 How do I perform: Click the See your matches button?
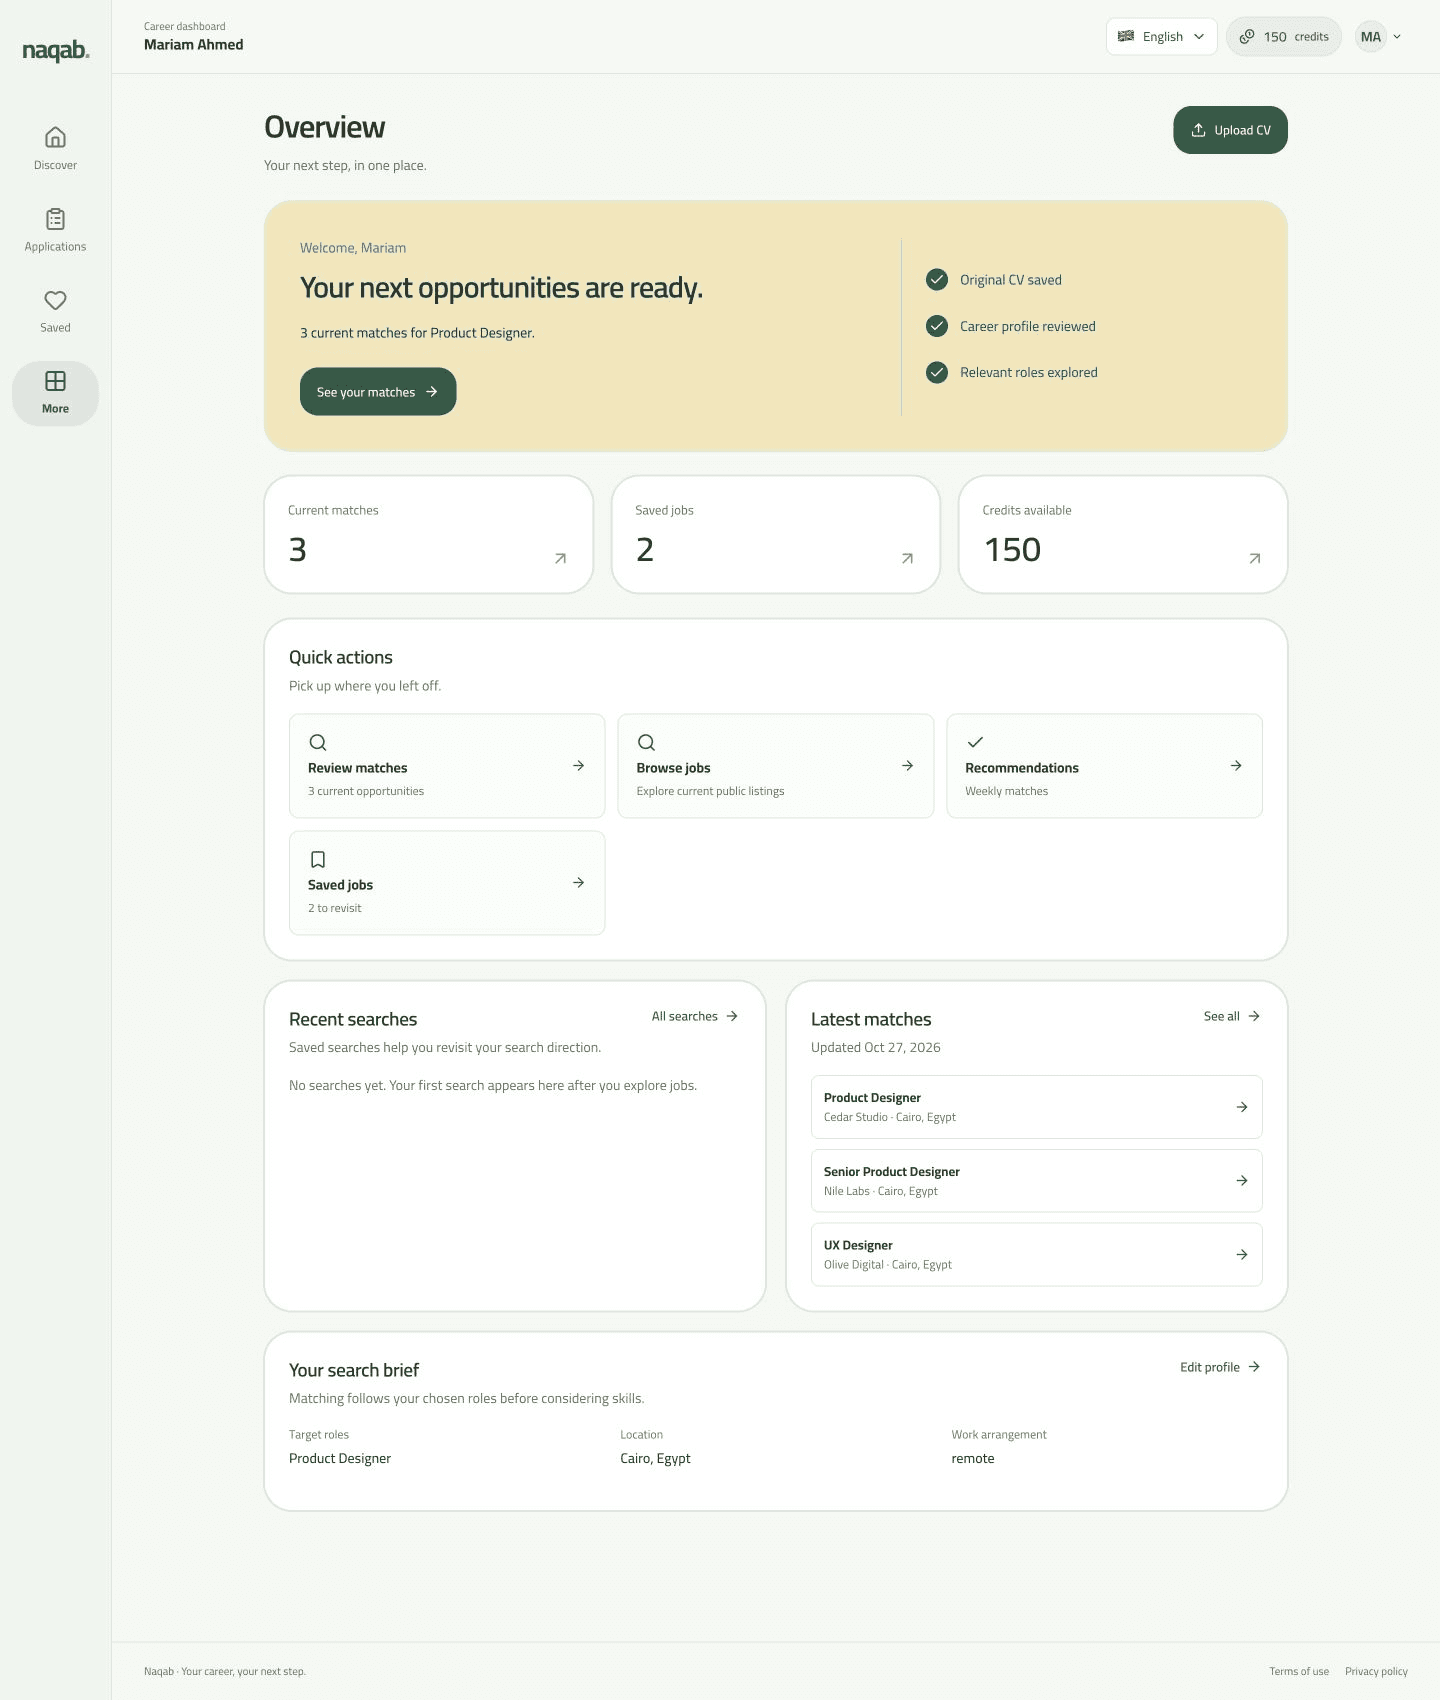[x=378, y=392]
